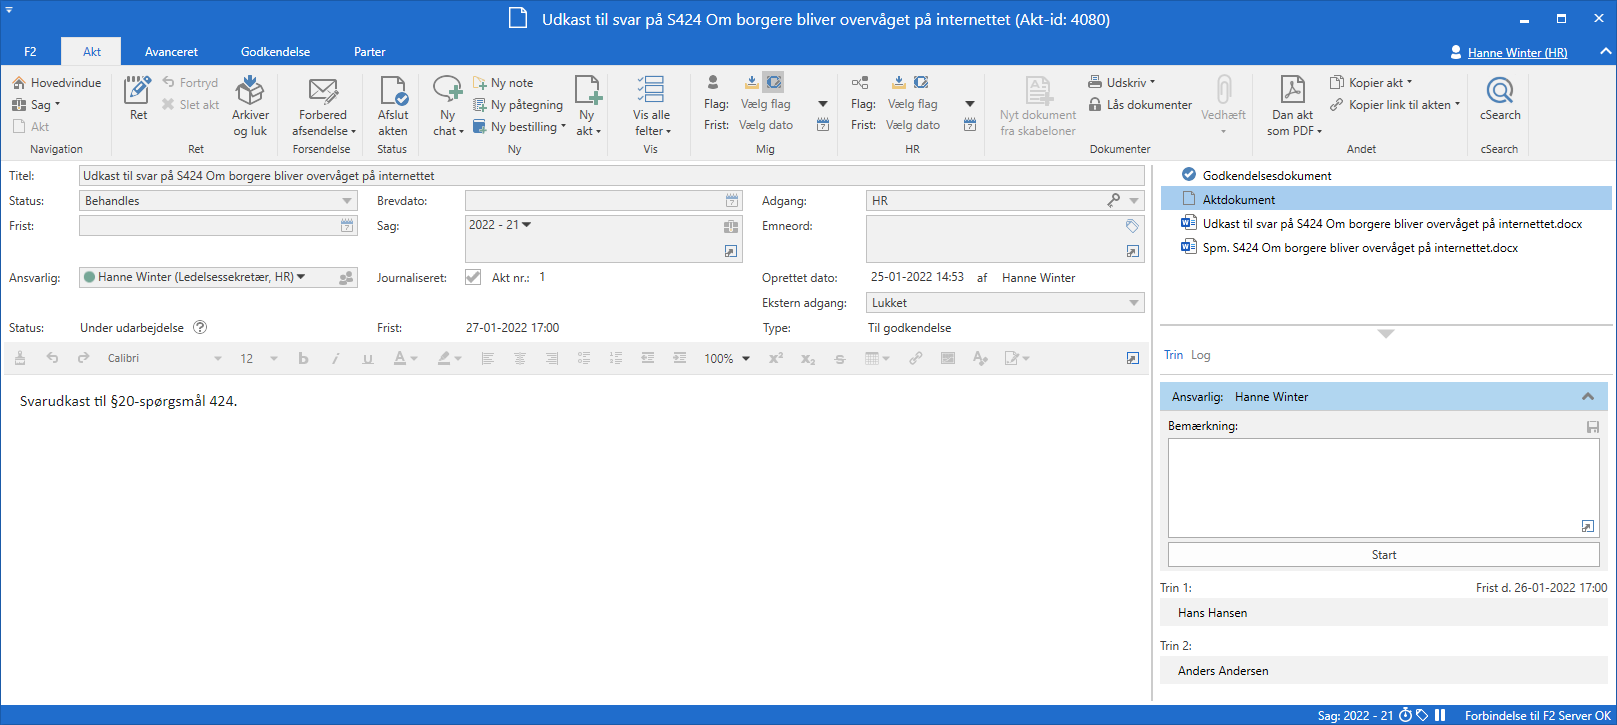Open the 100% zoom dropdown
Screen dimensions: 1617x725
(x=746, y=358)
